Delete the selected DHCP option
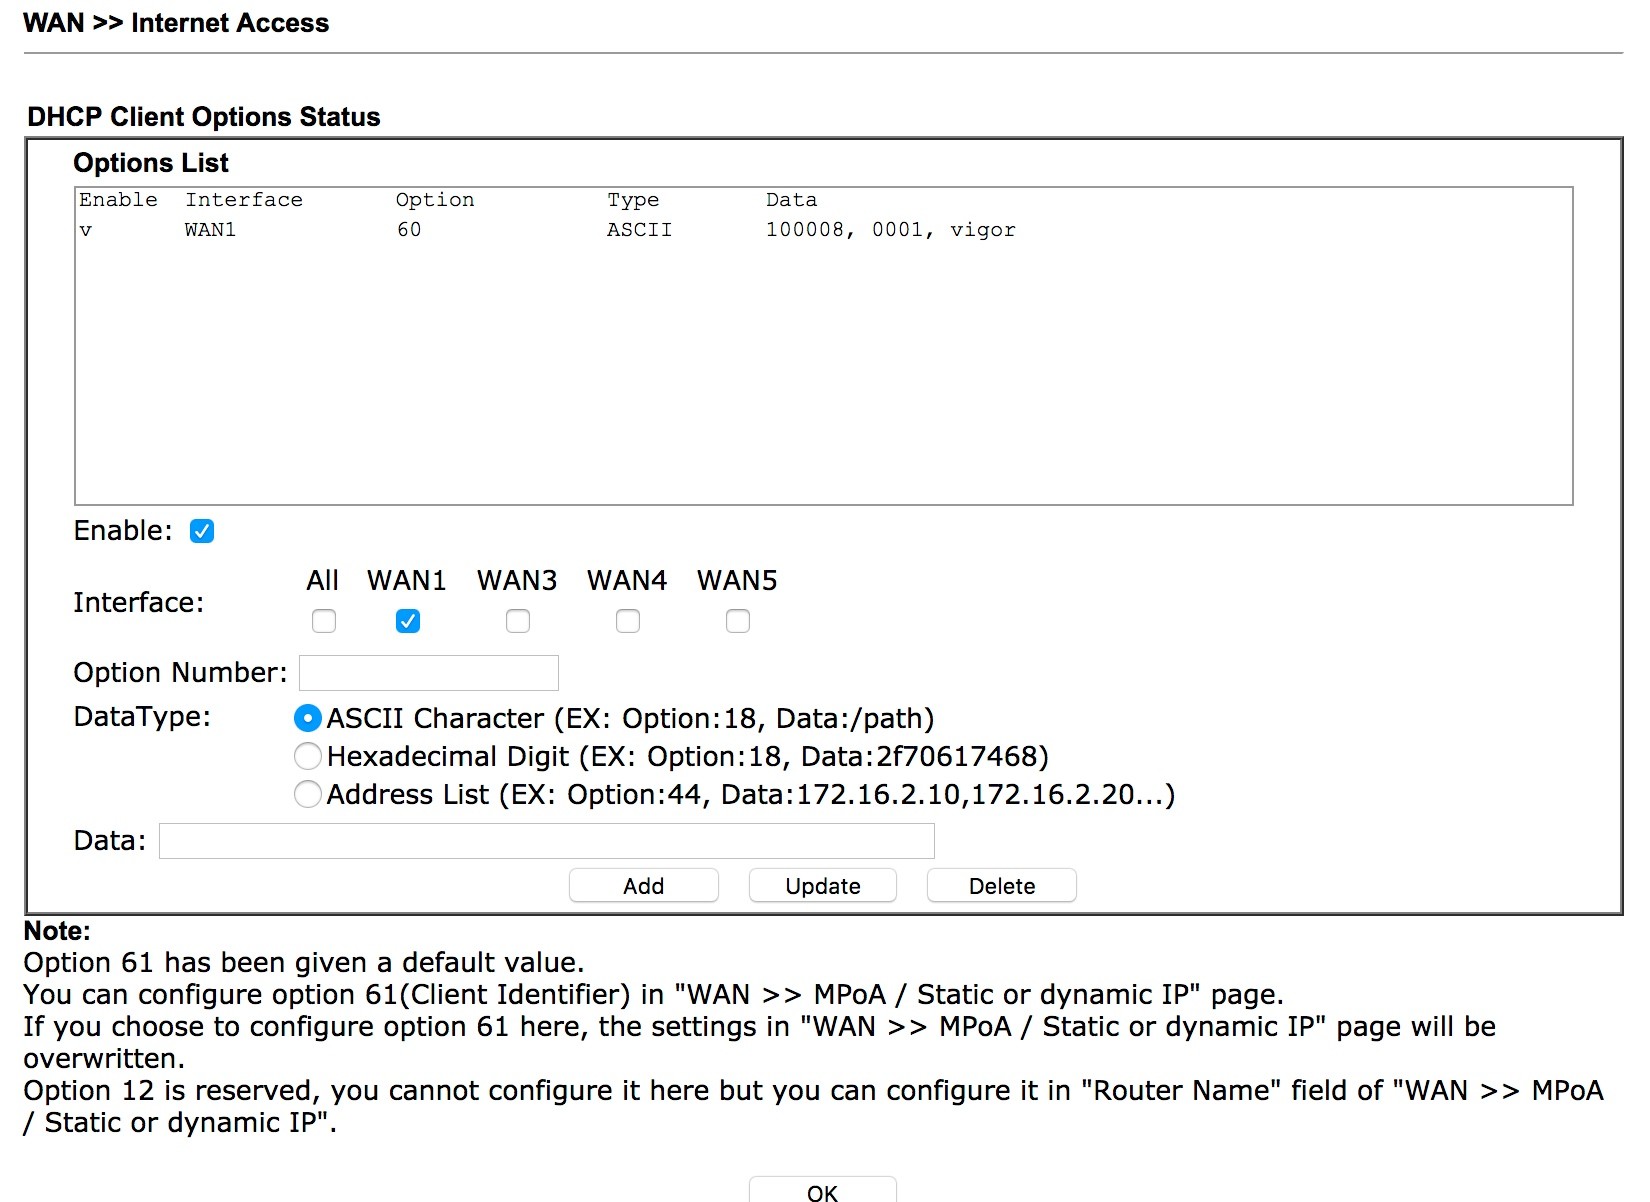 1001,886
